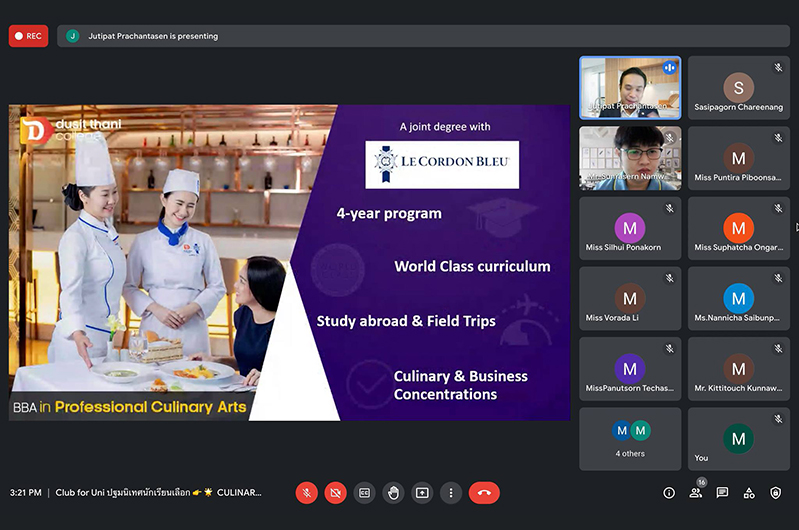Click the present now screen icon
The width and height of the screenshot is (799, 530).
point(422,493)
